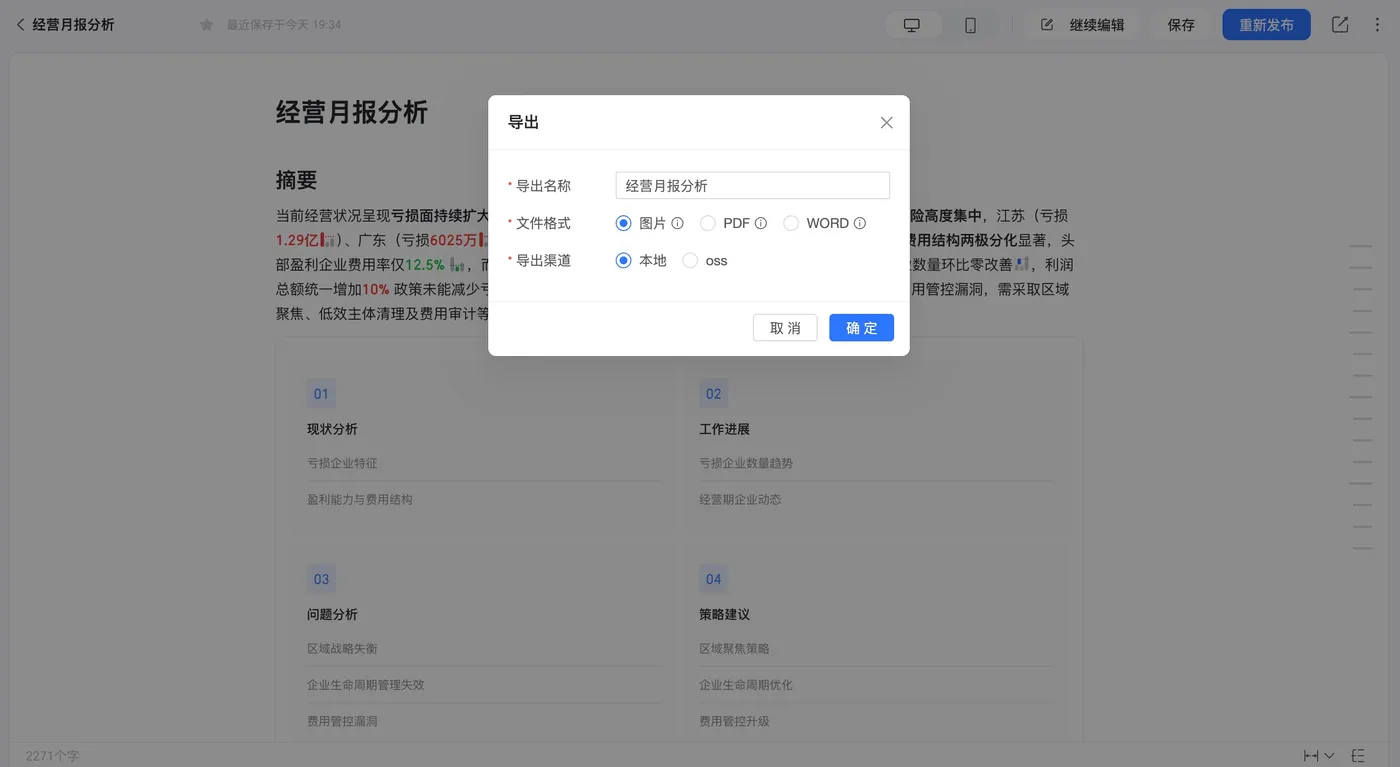
Task: Open the 区域战略失衡 section link
Action: tap(342, 649)
